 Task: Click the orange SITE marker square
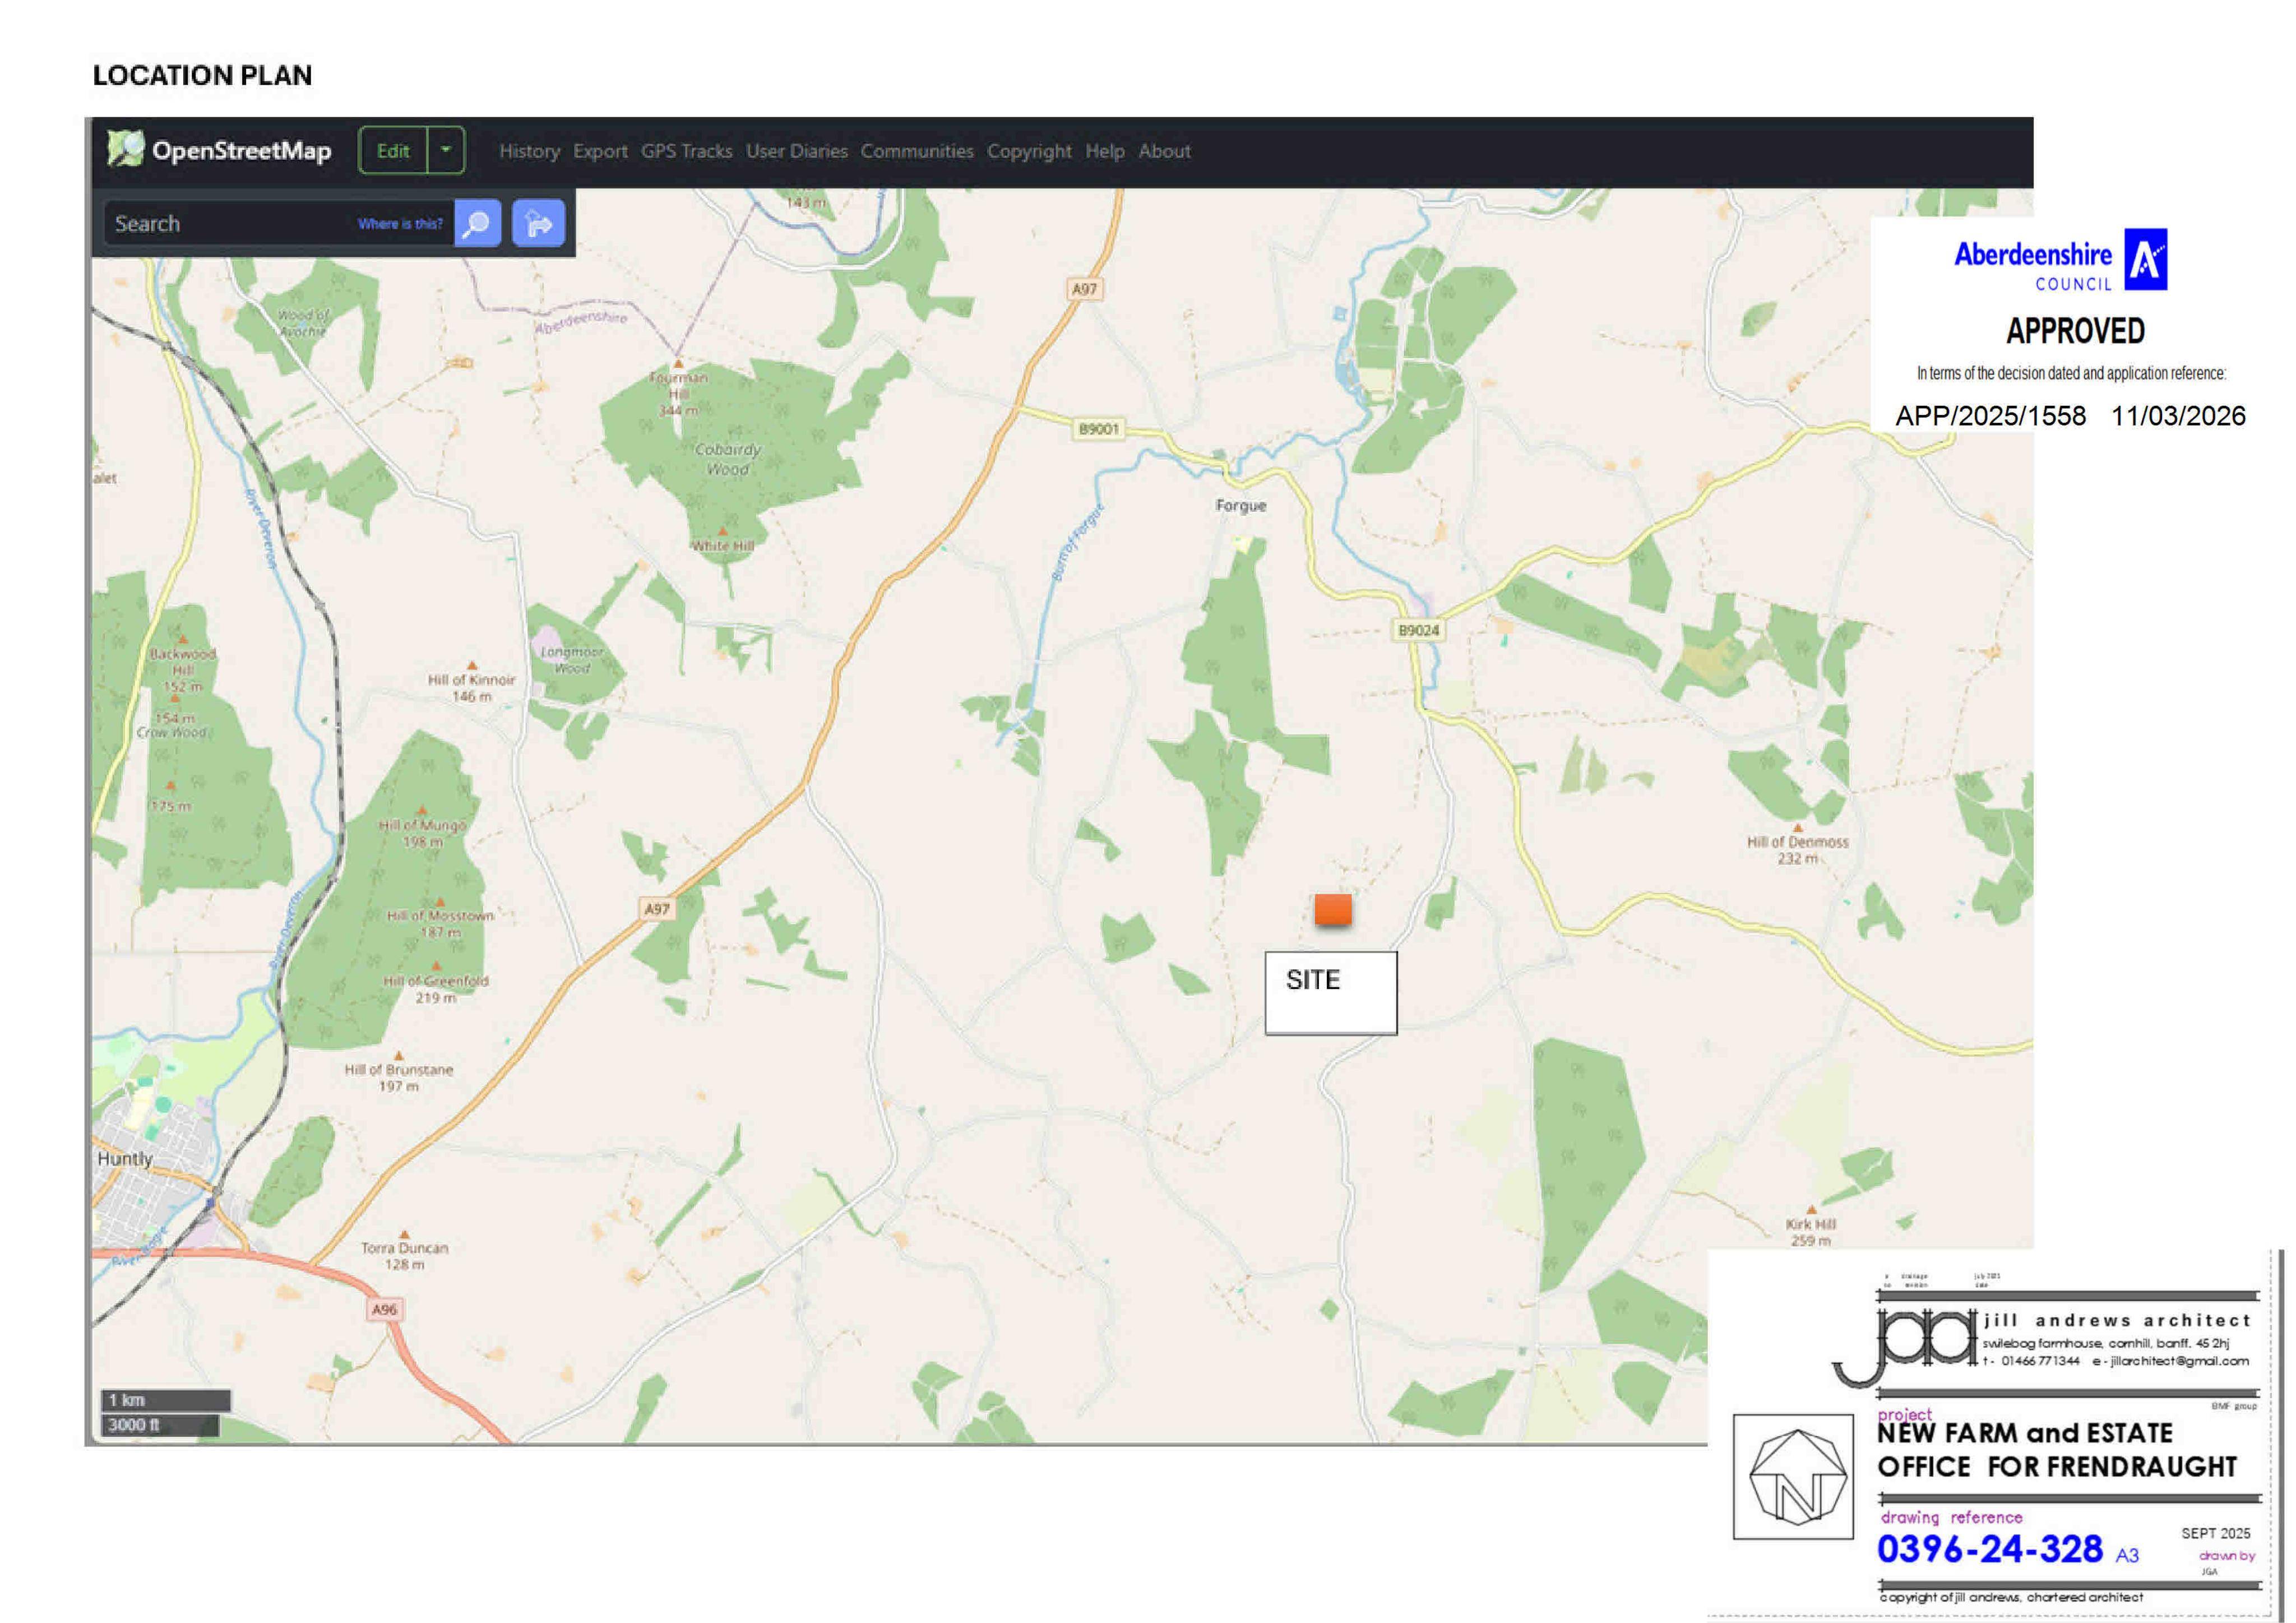pyautogui.click(x=1333, y=909)
